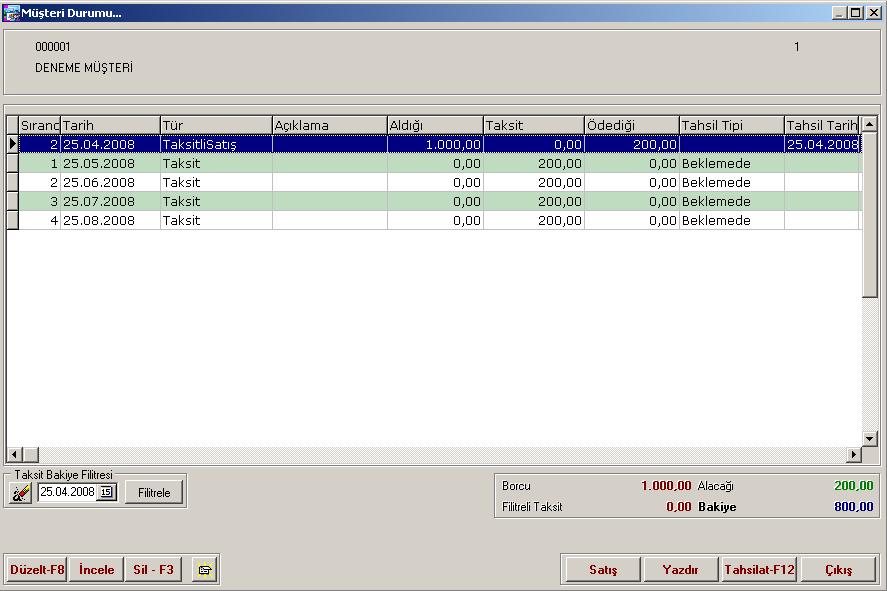
Task: Select the 25.06.2008 Taksit row
Action: pyautogui.click(x=110, y=183)
